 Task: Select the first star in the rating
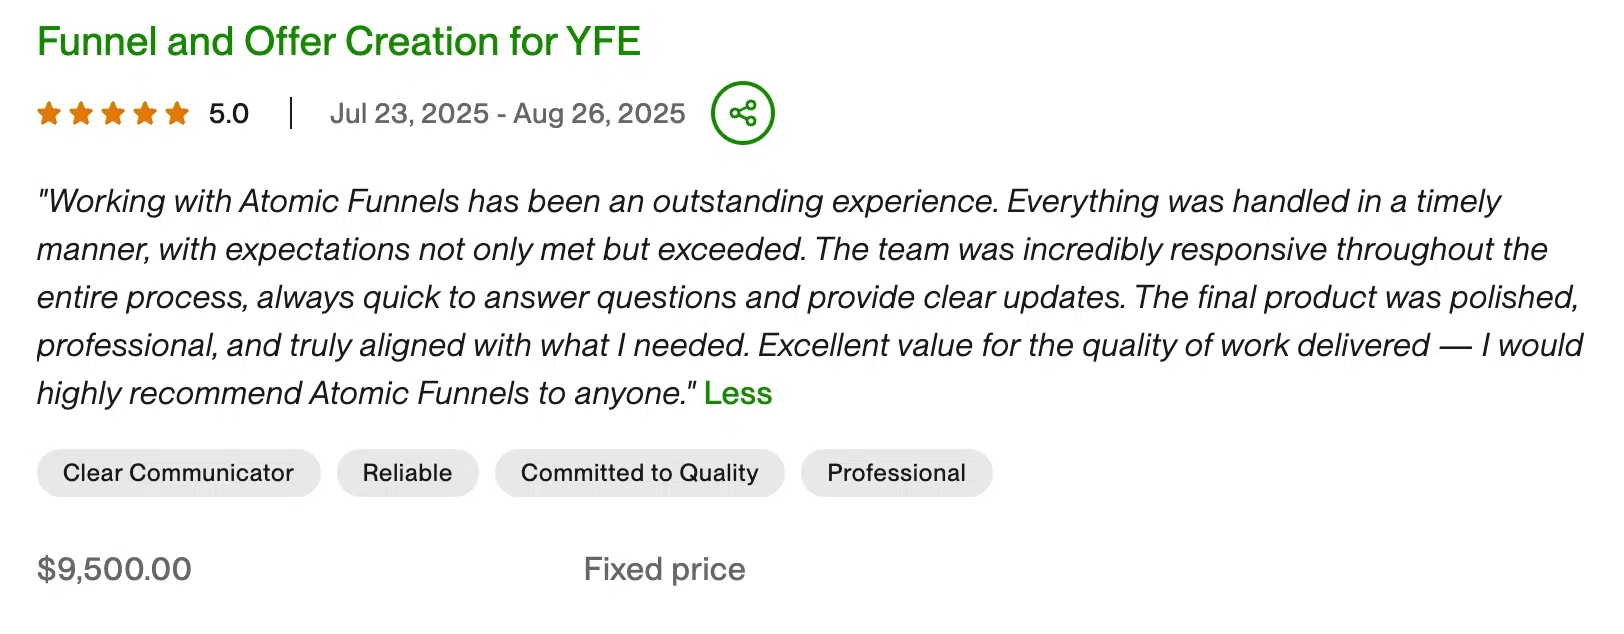(x=47, y=113)
